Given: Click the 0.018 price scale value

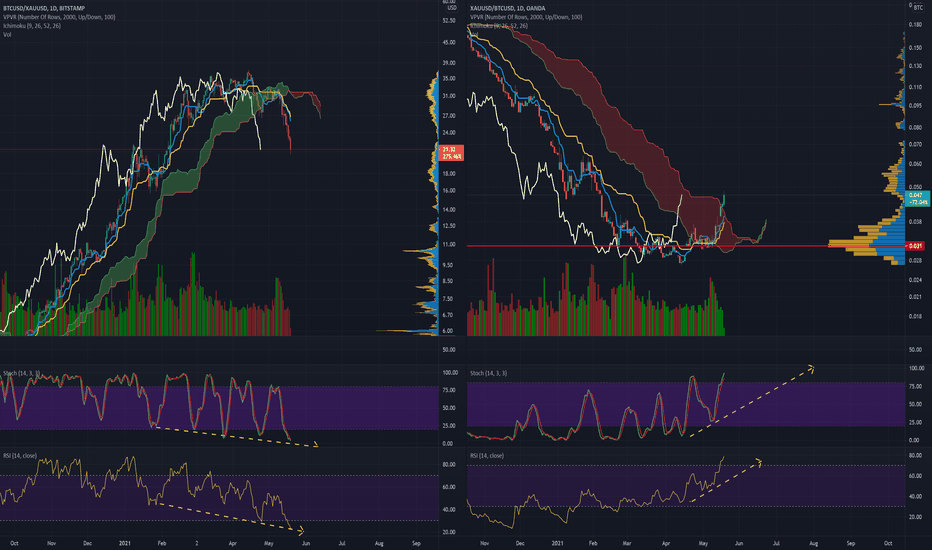Looking at the screenshot, I should (x=915, y=316).
